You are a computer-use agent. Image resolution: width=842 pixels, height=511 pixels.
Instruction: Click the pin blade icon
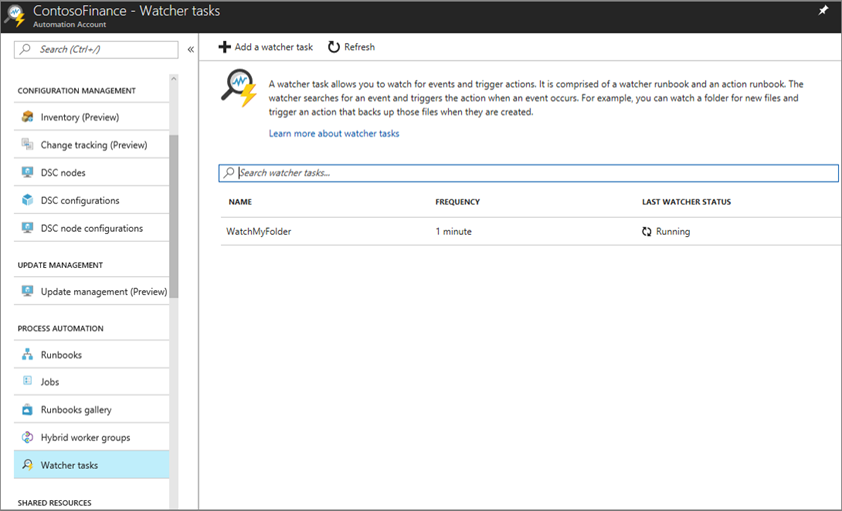823,11
